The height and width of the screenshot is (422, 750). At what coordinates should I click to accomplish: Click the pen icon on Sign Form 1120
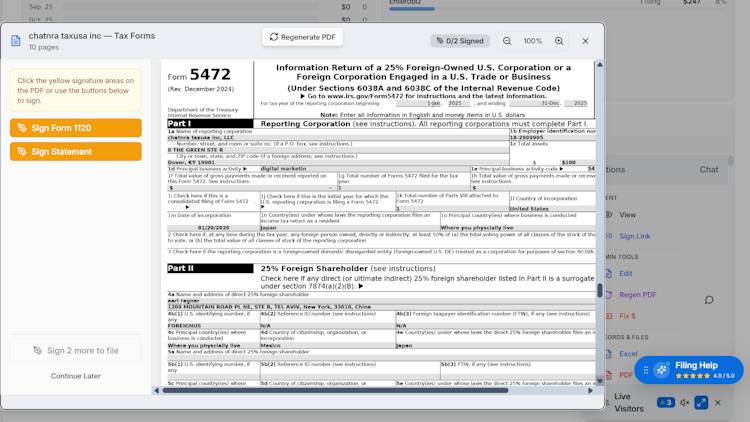click(22, 128)
